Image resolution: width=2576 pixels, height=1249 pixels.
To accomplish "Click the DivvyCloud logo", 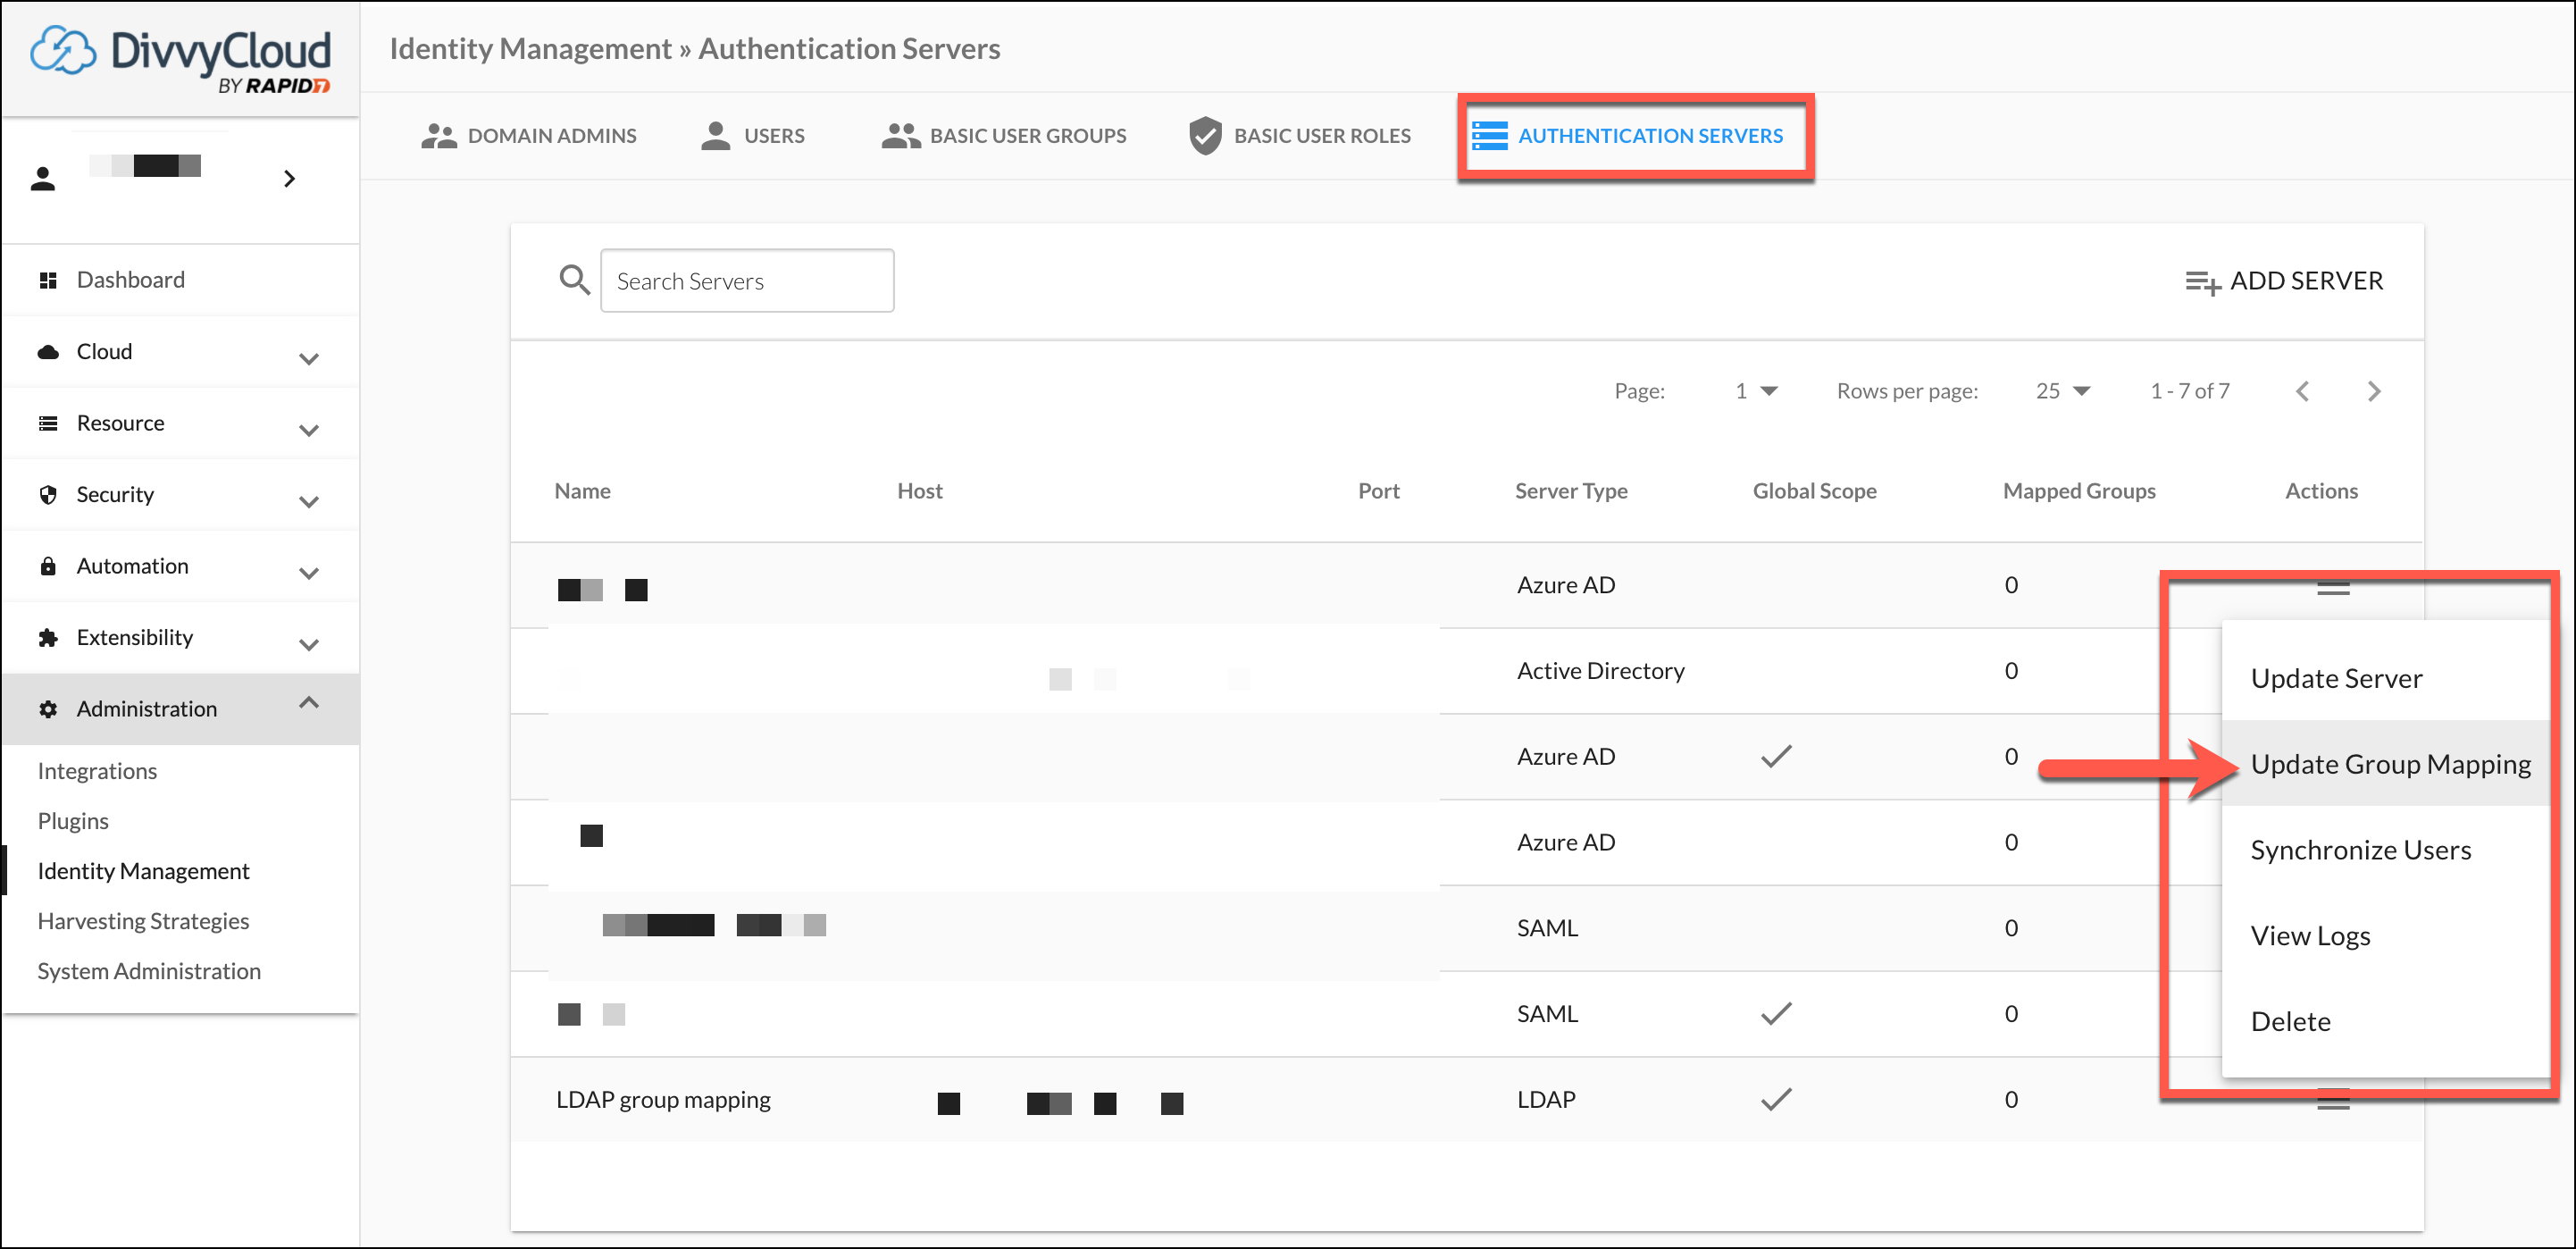I will click(x=181, y=60).
